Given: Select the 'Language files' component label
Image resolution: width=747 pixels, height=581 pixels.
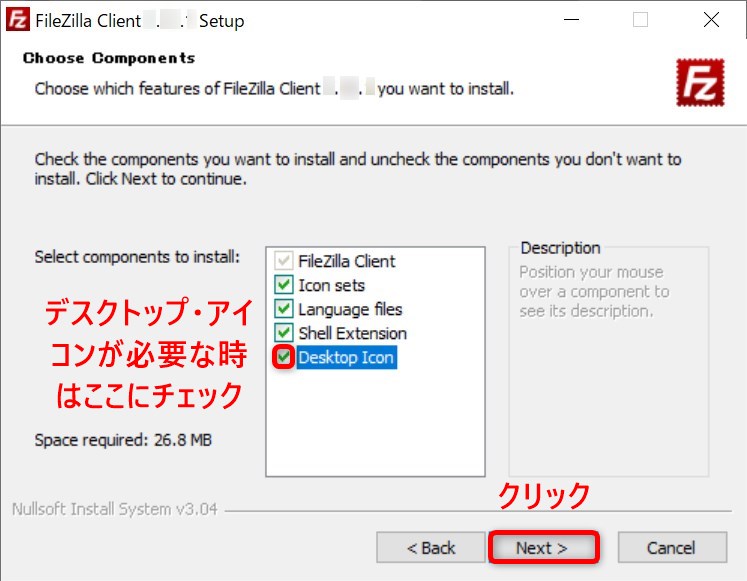Looking at the screenshot, I should [350, 310].
